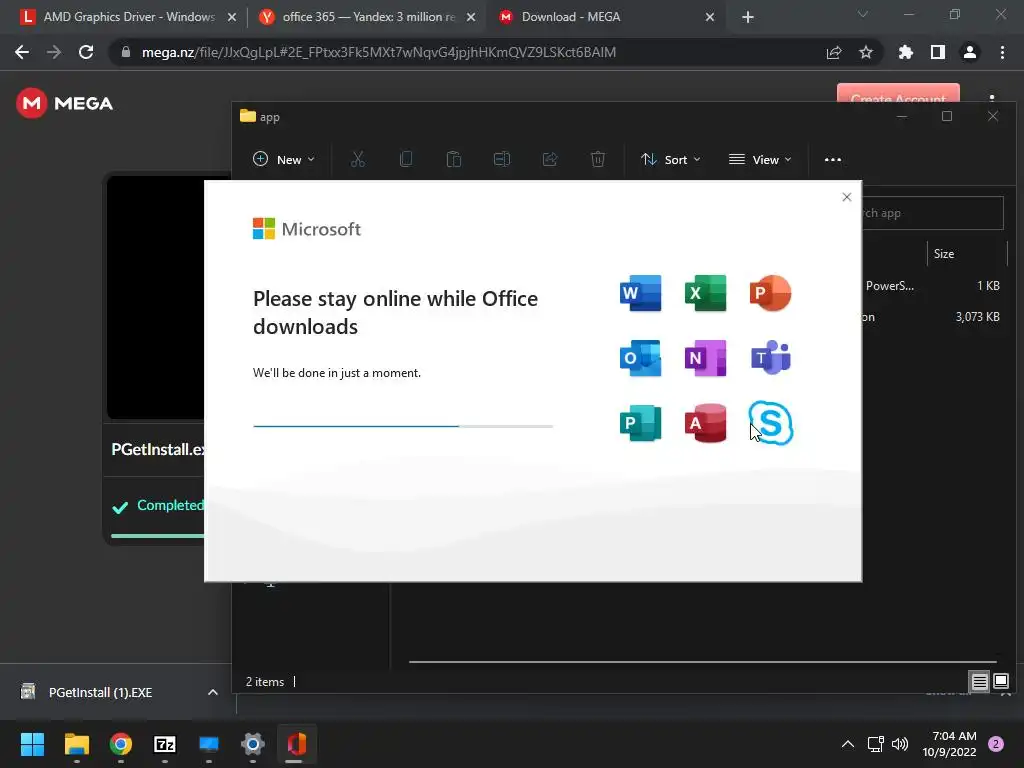This screenshot has width=1024, height=768.
Task: Click the Microsoft logo in installer
Action: click(306, 229)
